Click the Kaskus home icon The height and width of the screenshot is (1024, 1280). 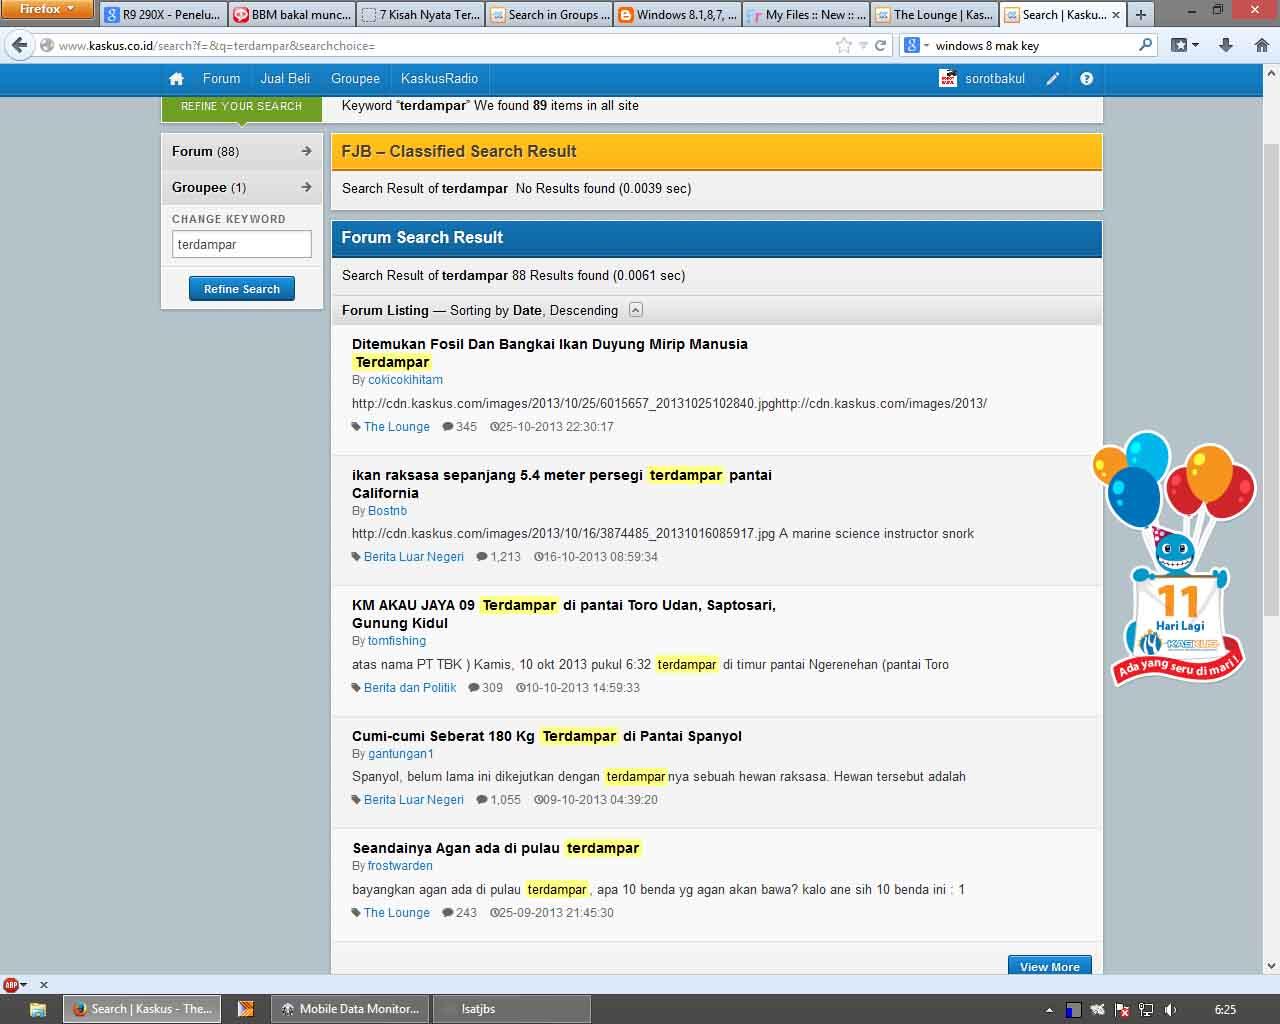[176, 79]
